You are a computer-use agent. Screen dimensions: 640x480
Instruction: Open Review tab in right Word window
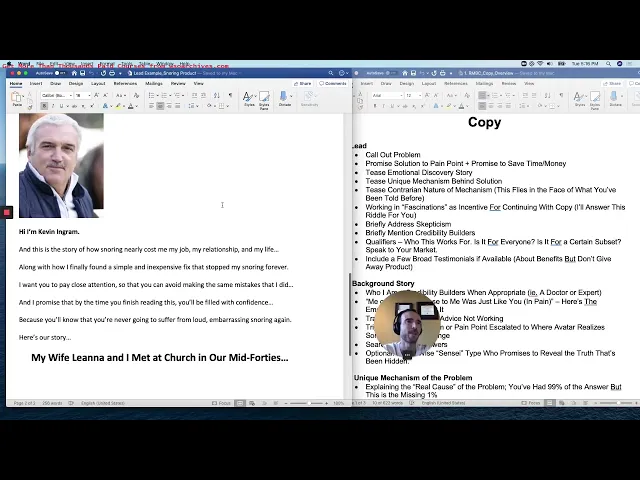click(509, 83)
